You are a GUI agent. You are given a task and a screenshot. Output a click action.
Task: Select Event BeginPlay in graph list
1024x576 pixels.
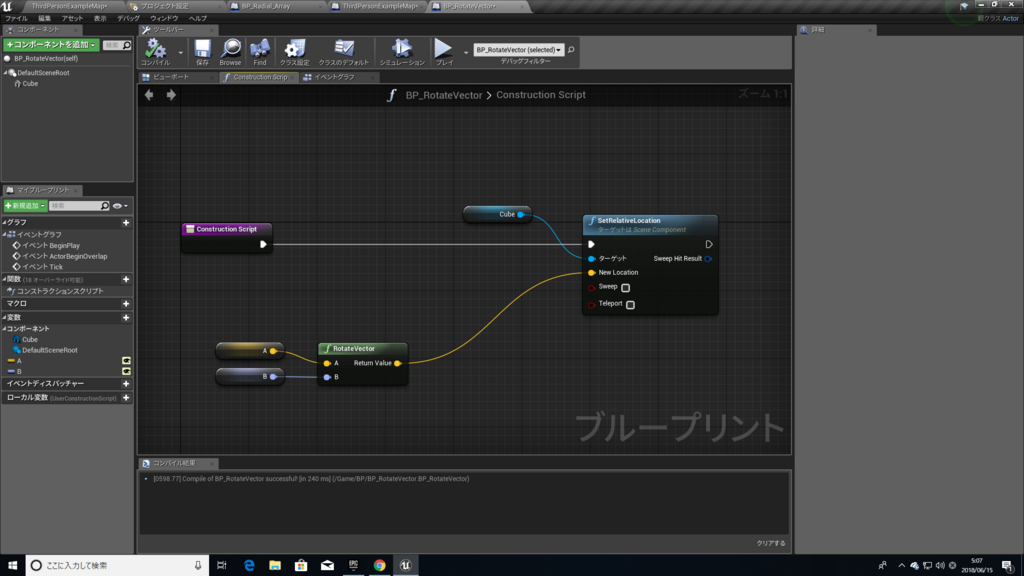51,246
